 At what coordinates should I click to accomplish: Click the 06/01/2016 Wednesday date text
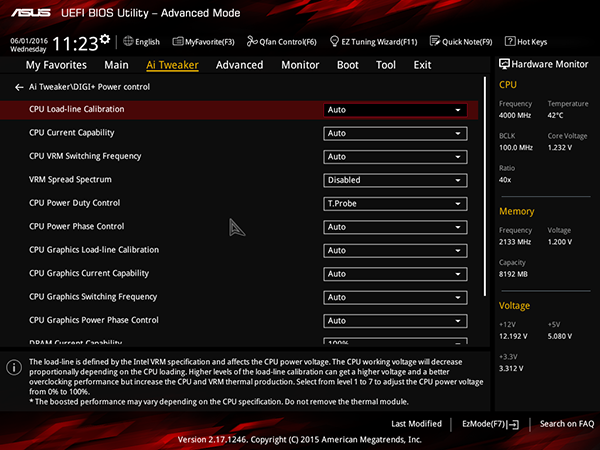[29, 45]
